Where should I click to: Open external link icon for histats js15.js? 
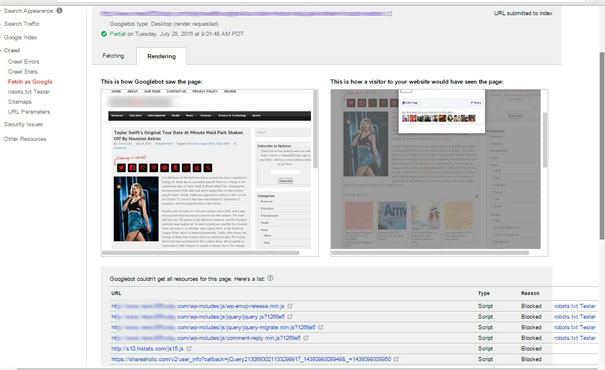click(189, 348)
